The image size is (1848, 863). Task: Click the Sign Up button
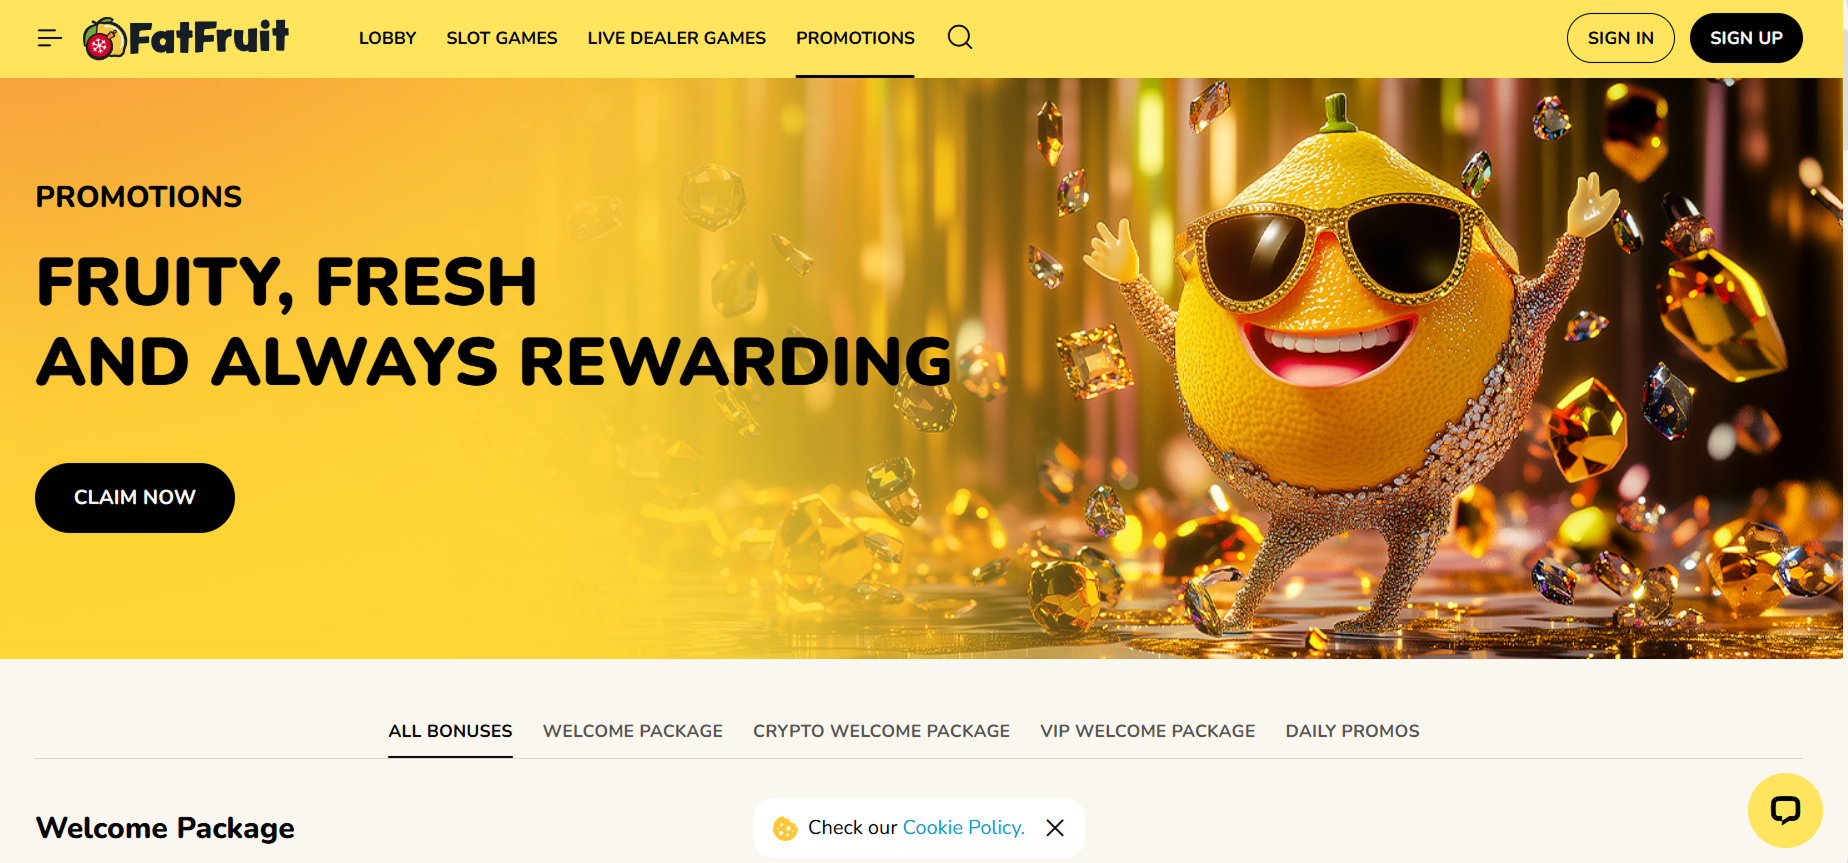[1746, 38]
